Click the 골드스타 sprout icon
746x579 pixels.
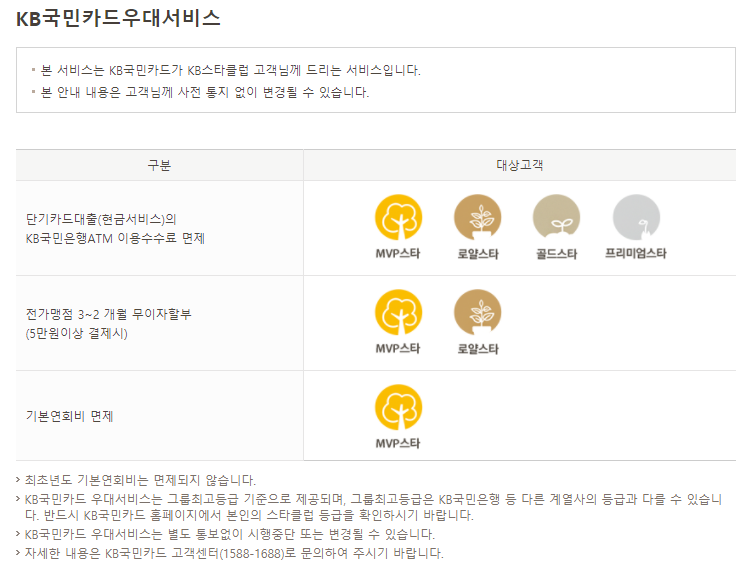pyautogui.click(x=557, y=217)
